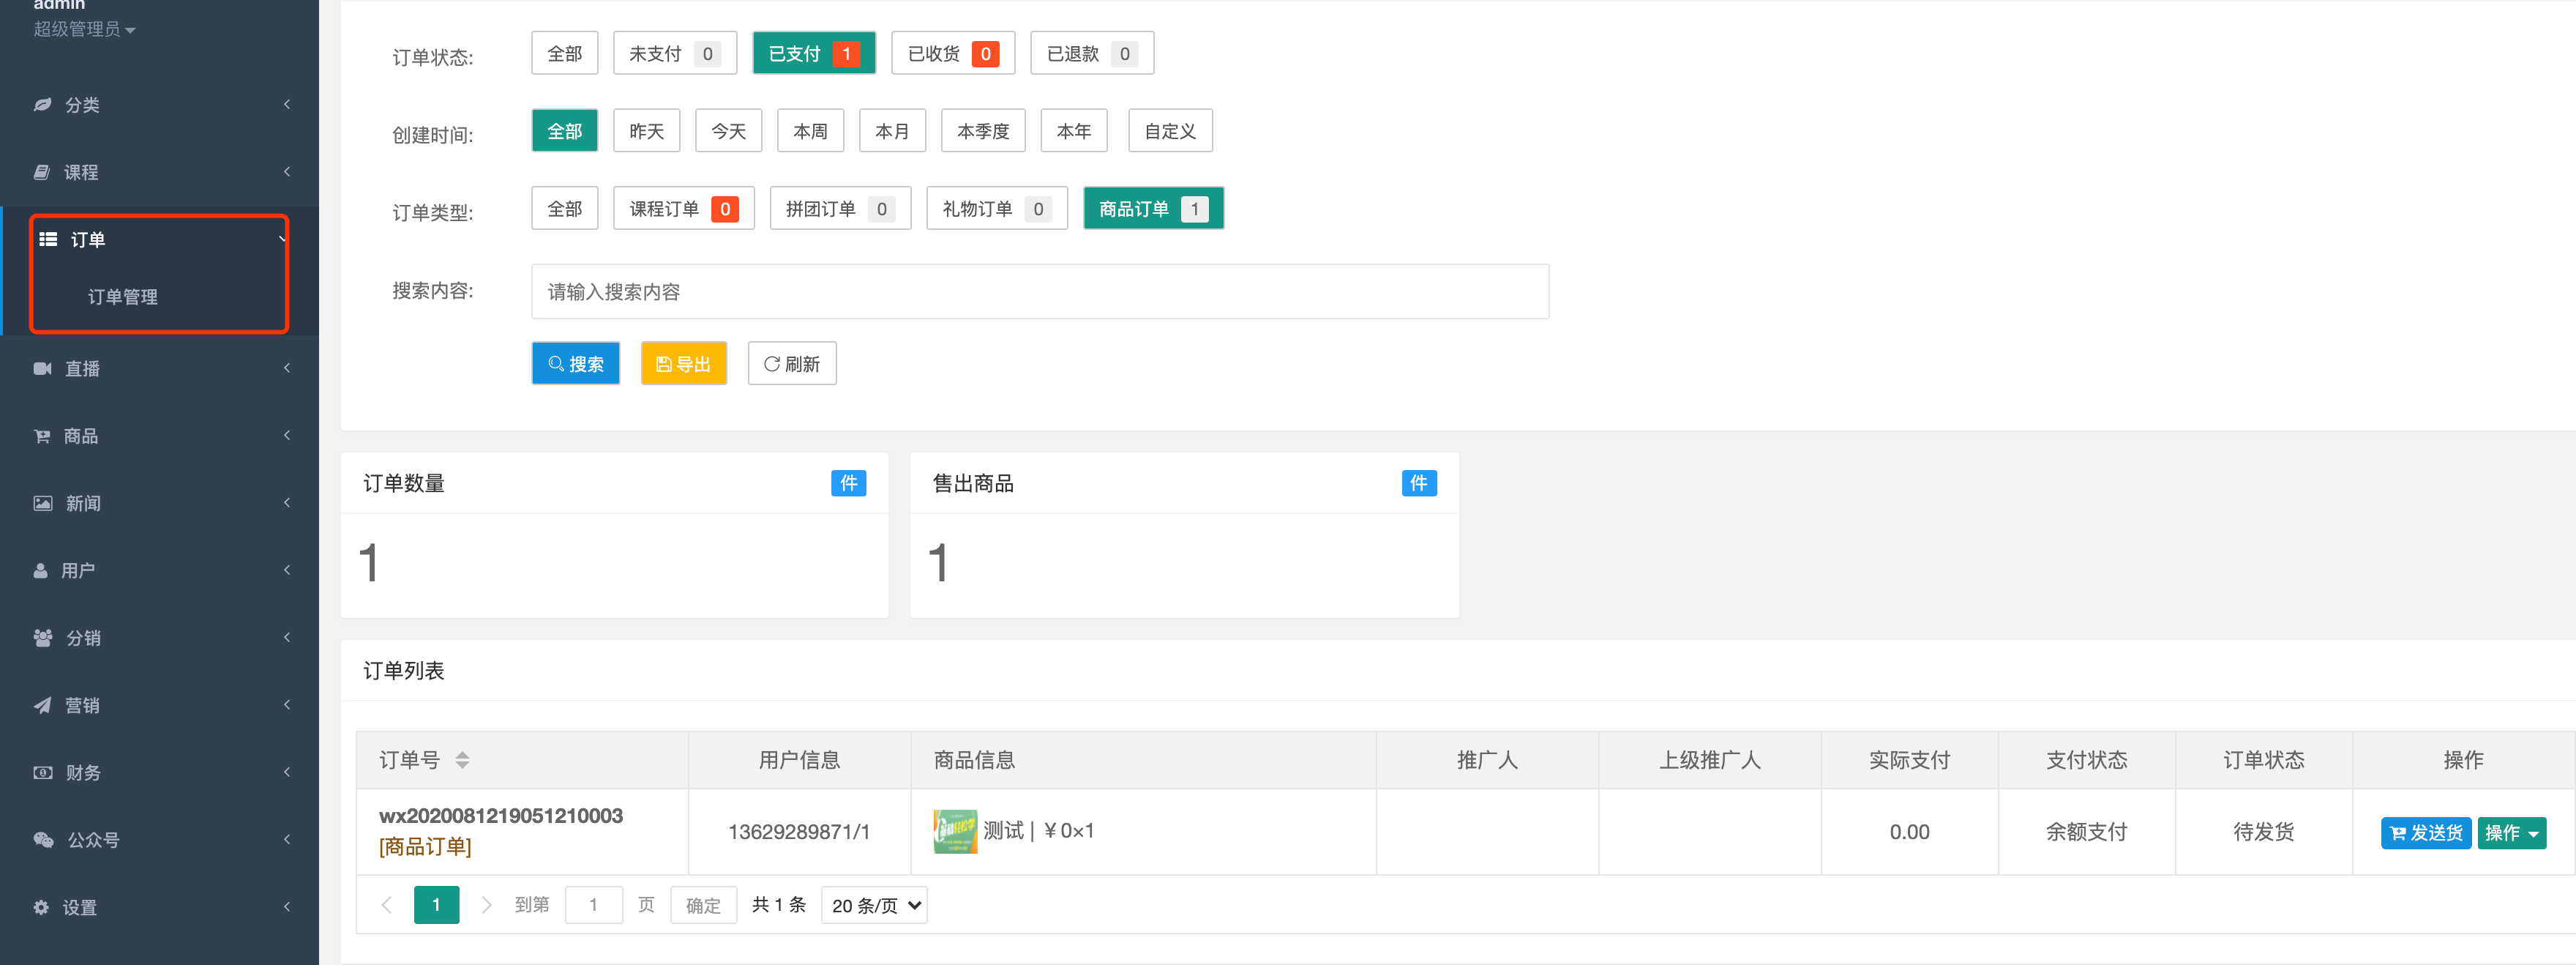Click the group icon beside 分销
This screenshot has width=2576, height=965.
43,638
